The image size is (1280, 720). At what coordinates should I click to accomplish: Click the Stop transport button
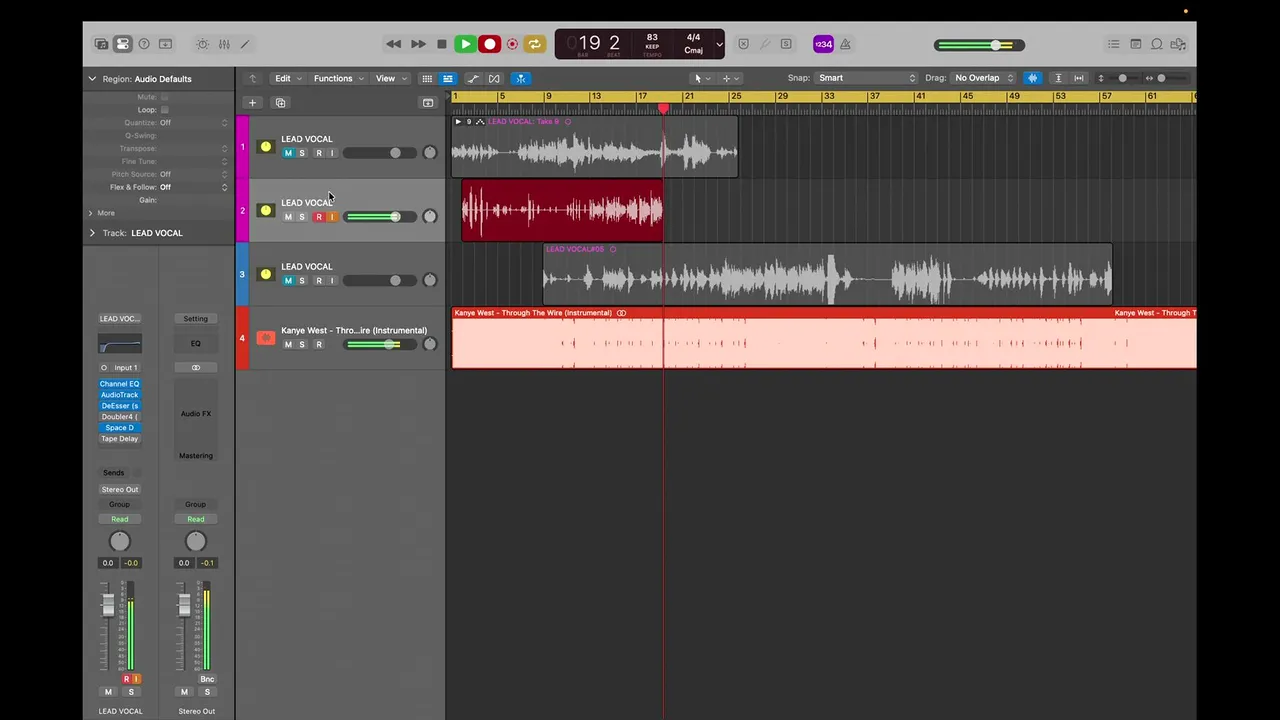click(442, 44)
